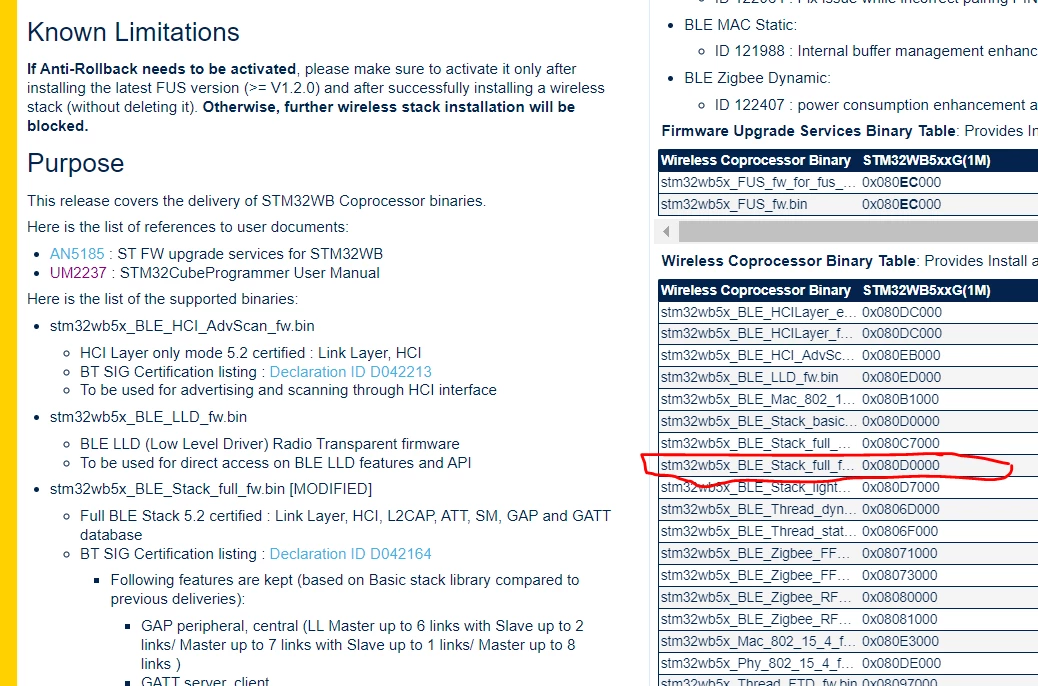Open the AN5185 application note link

point(77,254)
